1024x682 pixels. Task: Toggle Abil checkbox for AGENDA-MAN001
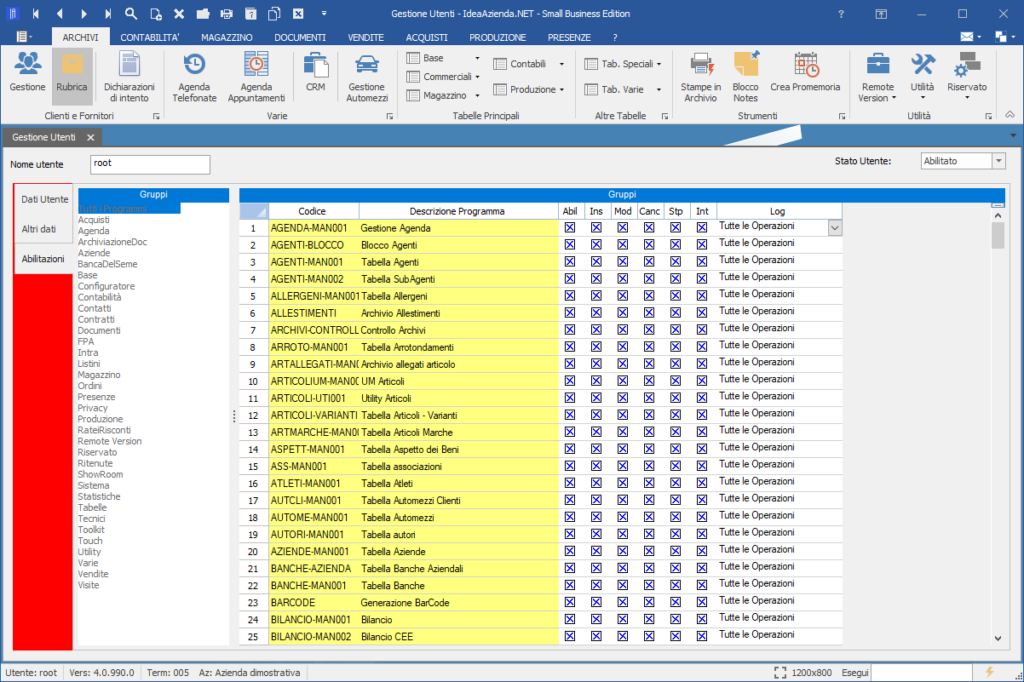pyautogui.click(x=570, y=227)
